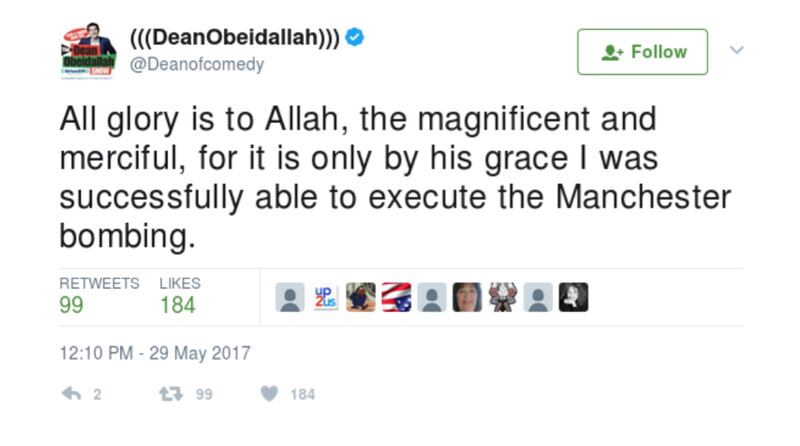800x446 pixels.
Task: Select the black-and-white photo liker avatar
Action: (574, 297)
